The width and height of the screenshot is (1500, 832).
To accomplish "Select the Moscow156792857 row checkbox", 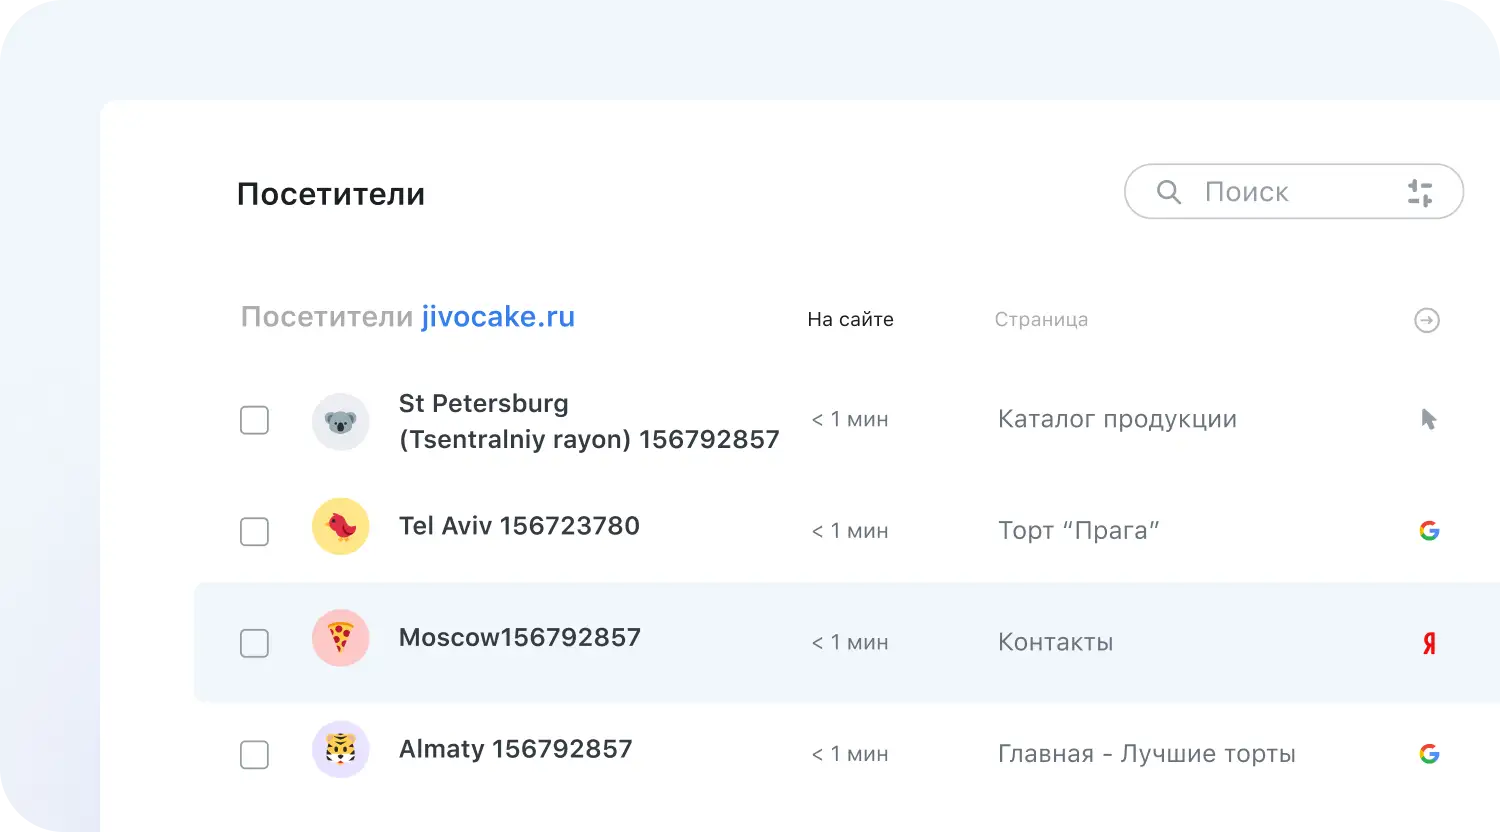I will [x=254, y=643].
